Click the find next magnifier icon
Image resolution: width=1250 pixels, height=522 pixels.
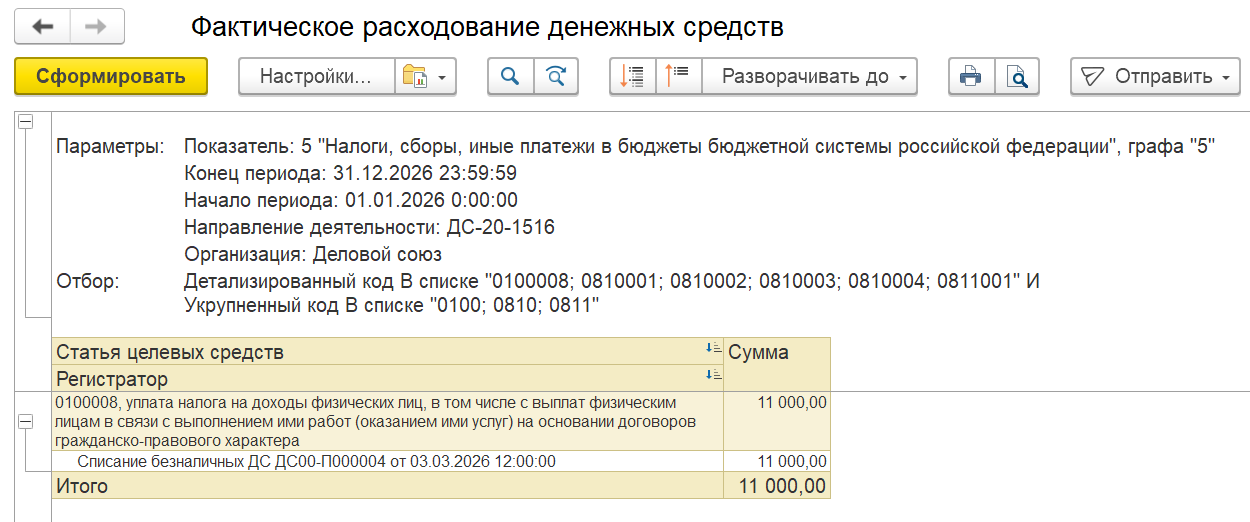coord(556,76)
